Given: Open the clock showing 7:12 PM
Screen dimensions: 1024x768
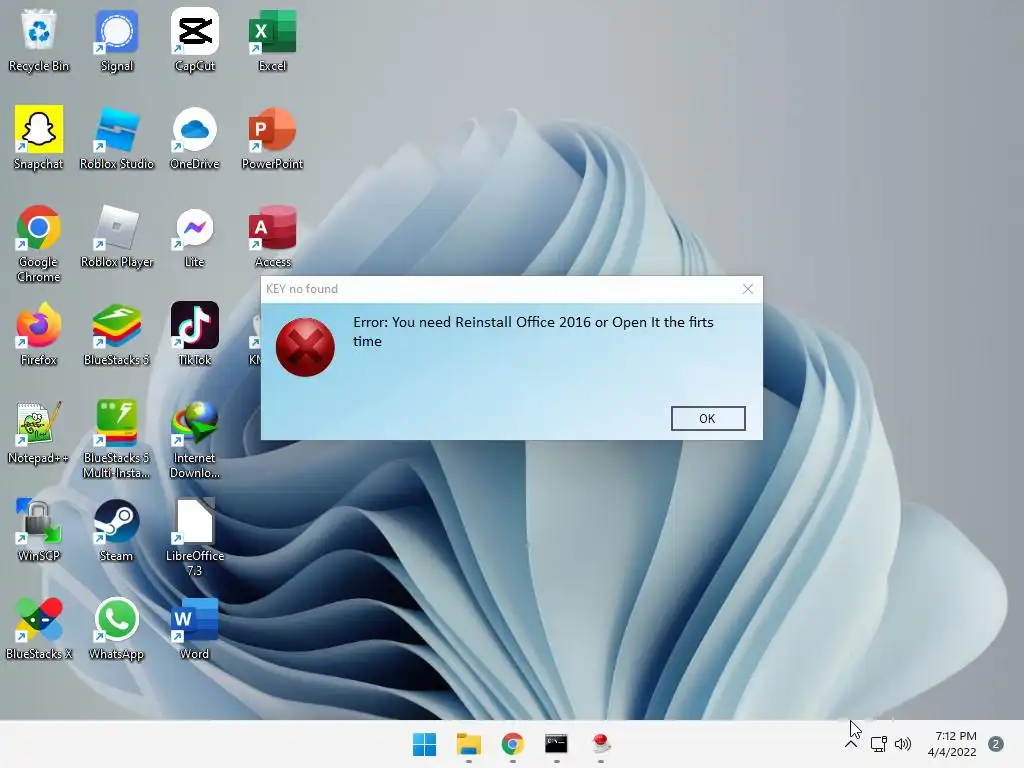Looking at the screenshot, I should [x=952, y=744].
